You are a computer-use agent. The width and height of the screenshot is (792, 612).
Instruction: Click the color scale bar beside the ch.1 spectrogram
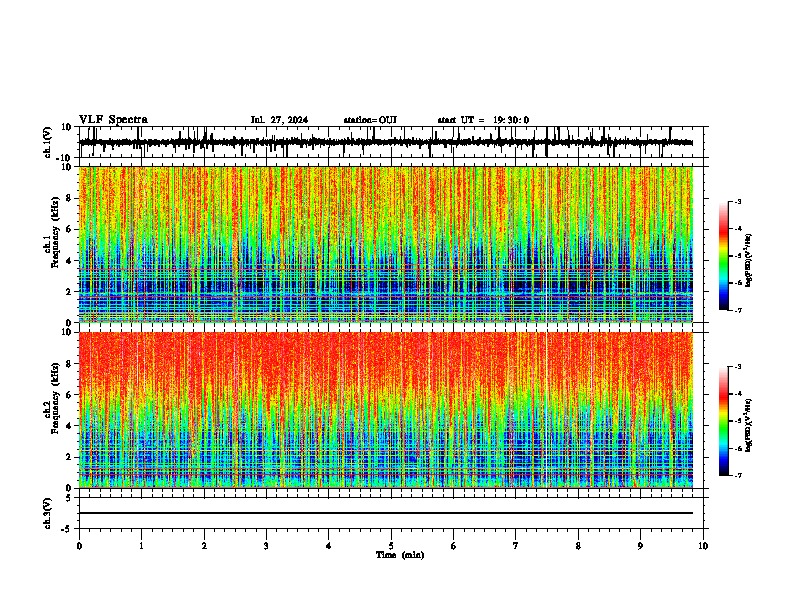click(x=724, y=256)
